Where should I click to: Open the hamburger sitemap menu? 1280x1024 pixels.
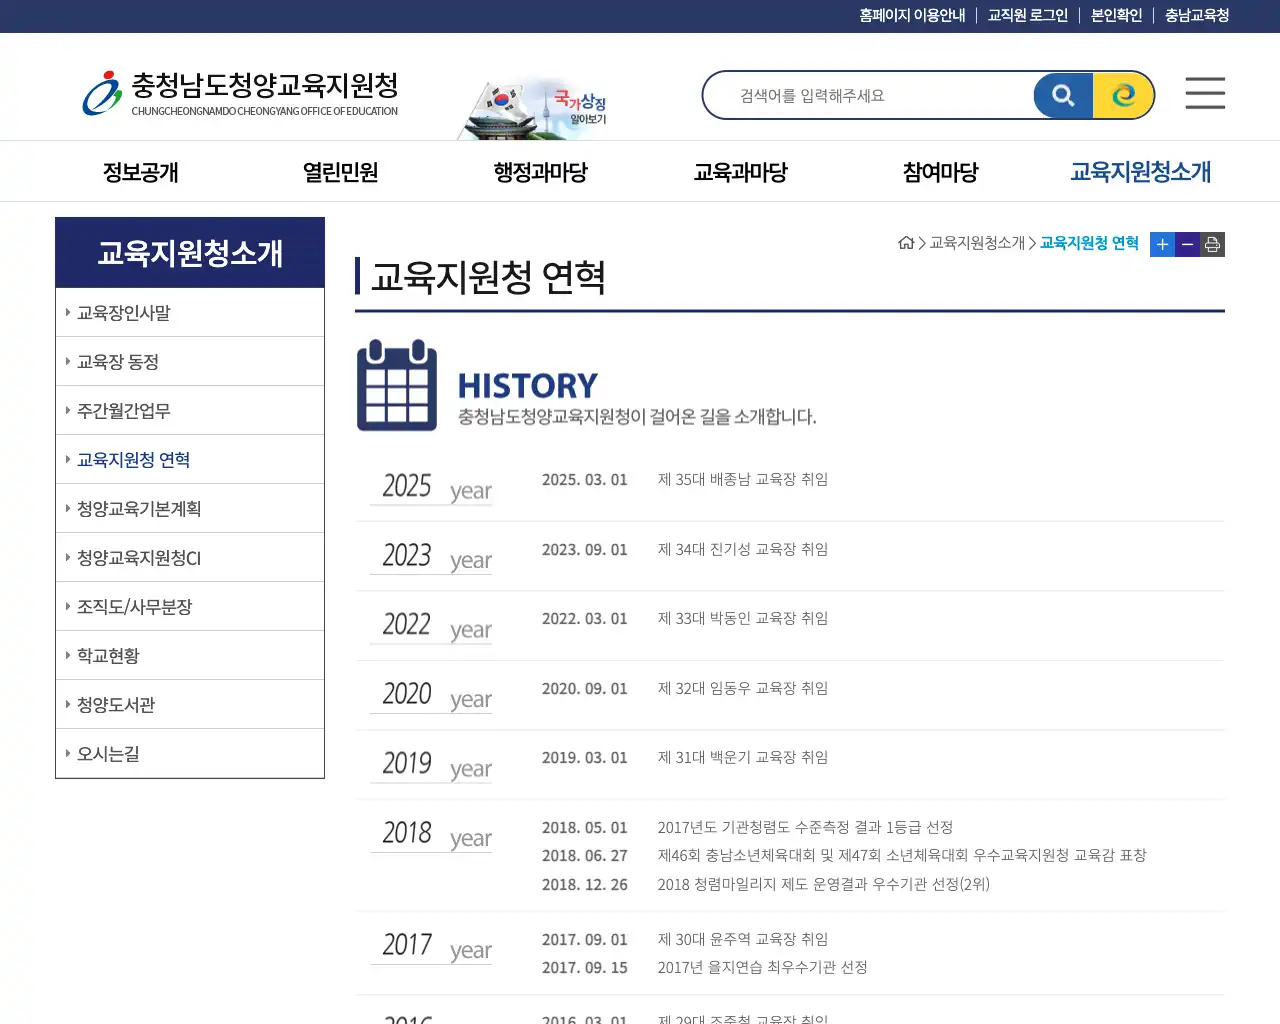(1205, 93)
